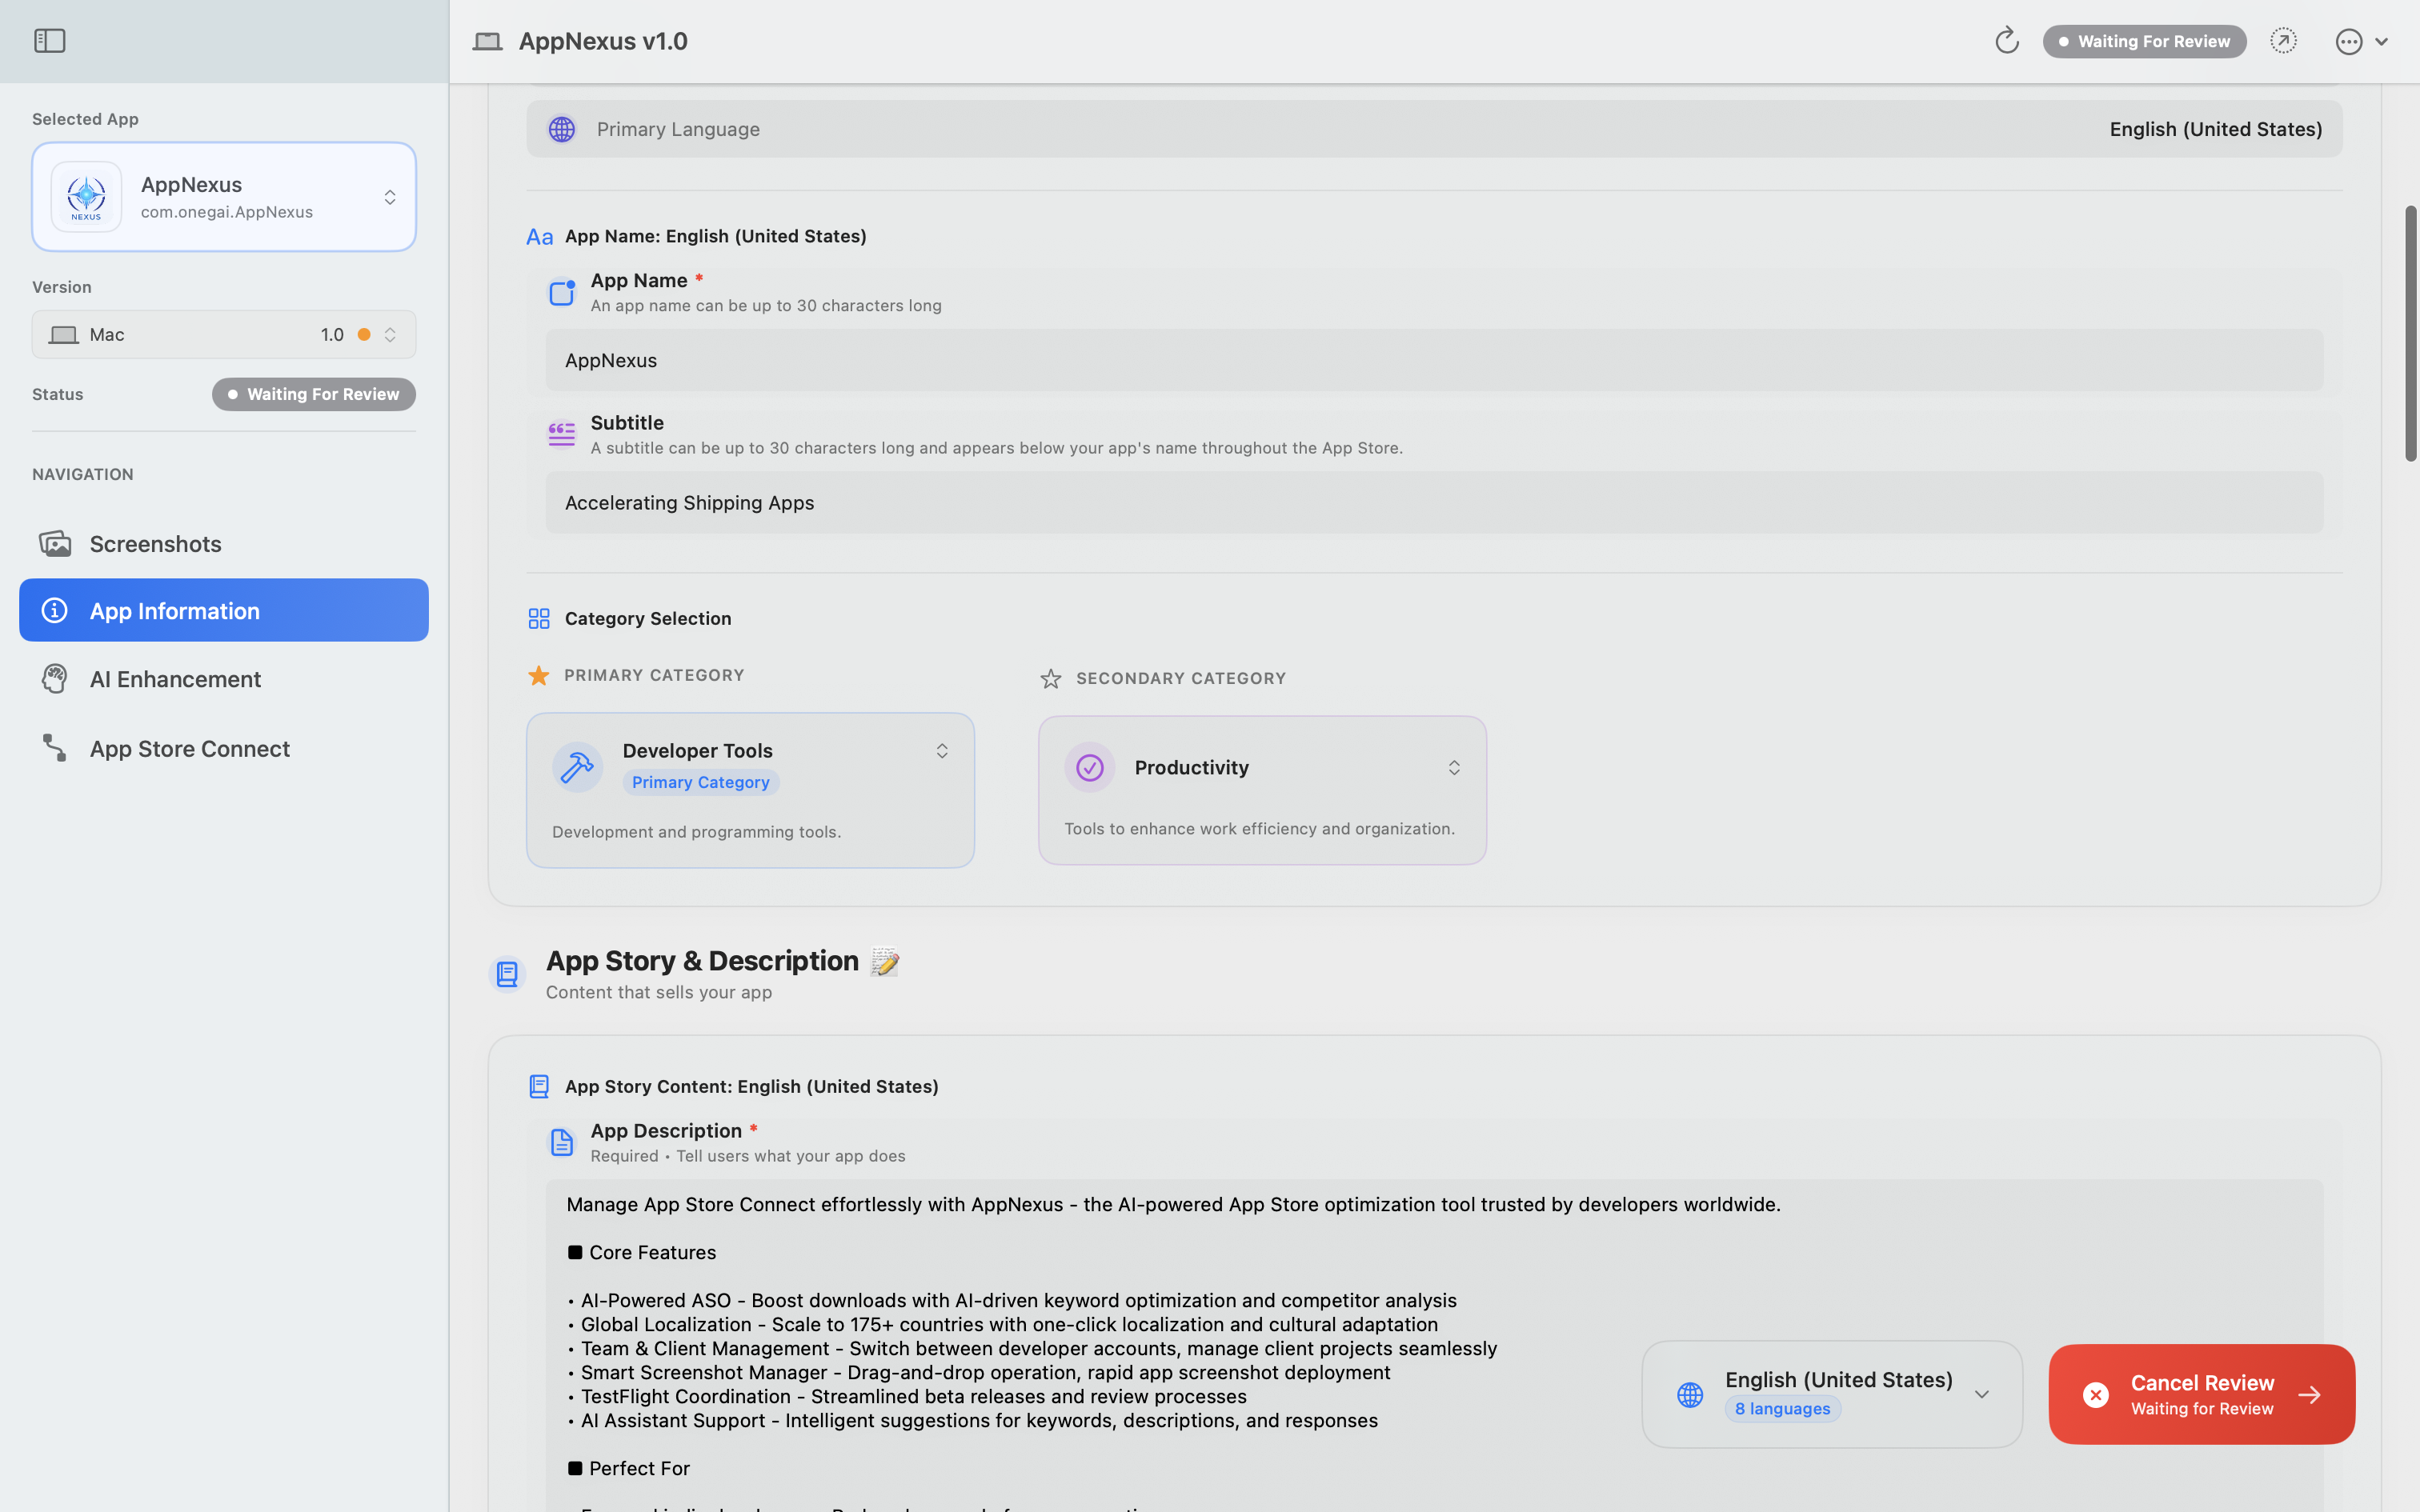Click the Subtitle text field
The height and width of the screenshot is (1512, 2420).
click(x=1433, y=503)
